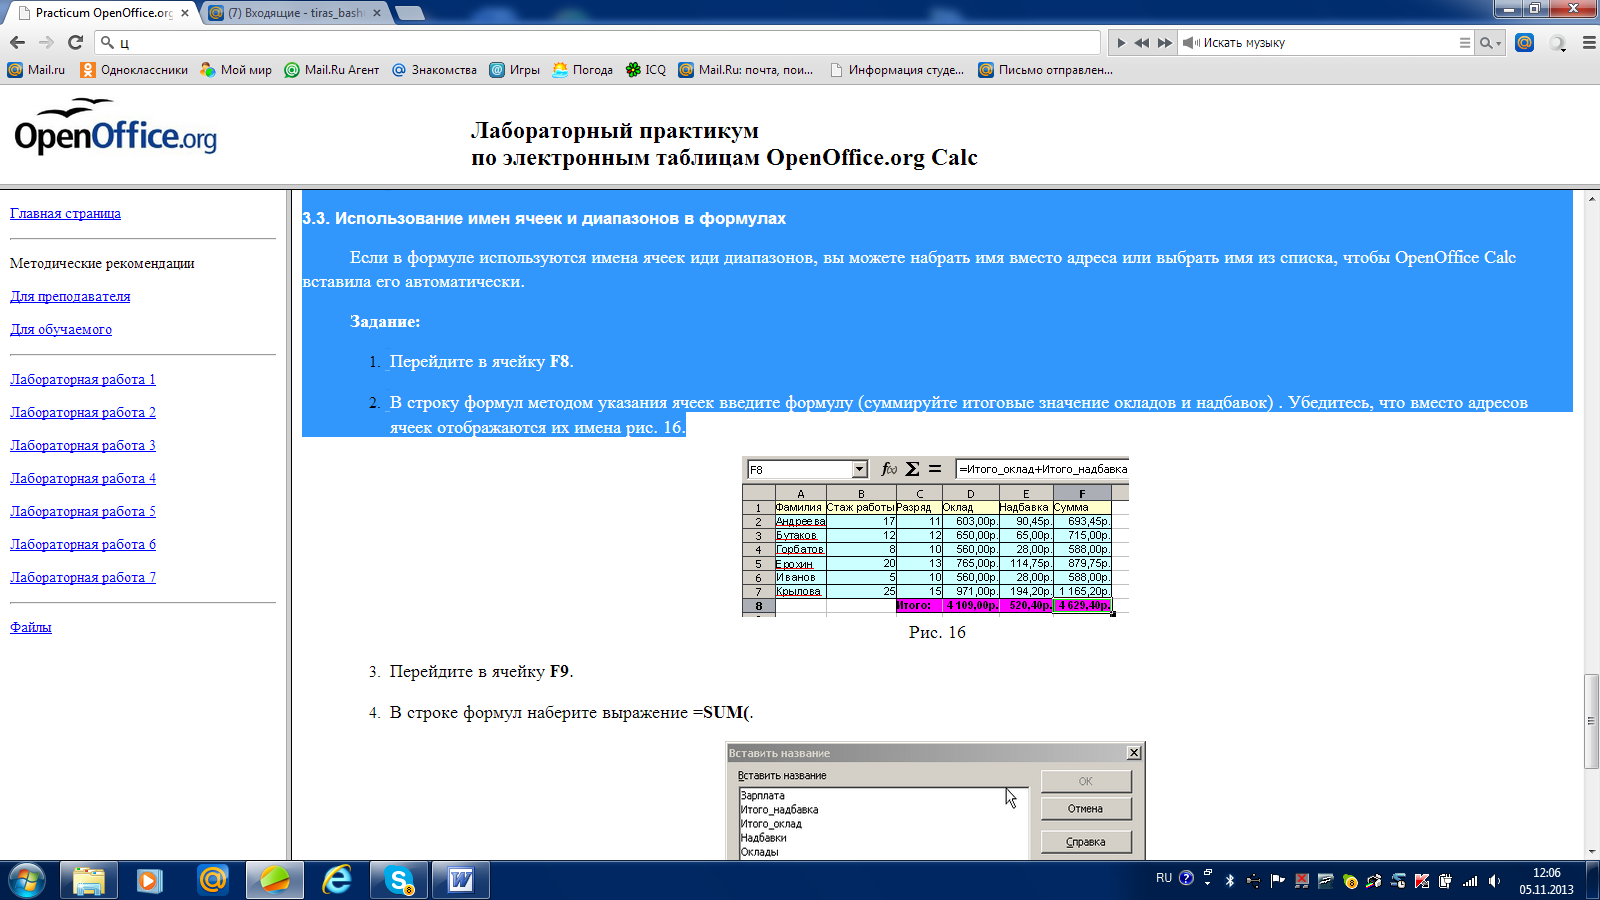Open Windows Explorer from taskbar
The image size is (1600, 900).
click(89, 880)
